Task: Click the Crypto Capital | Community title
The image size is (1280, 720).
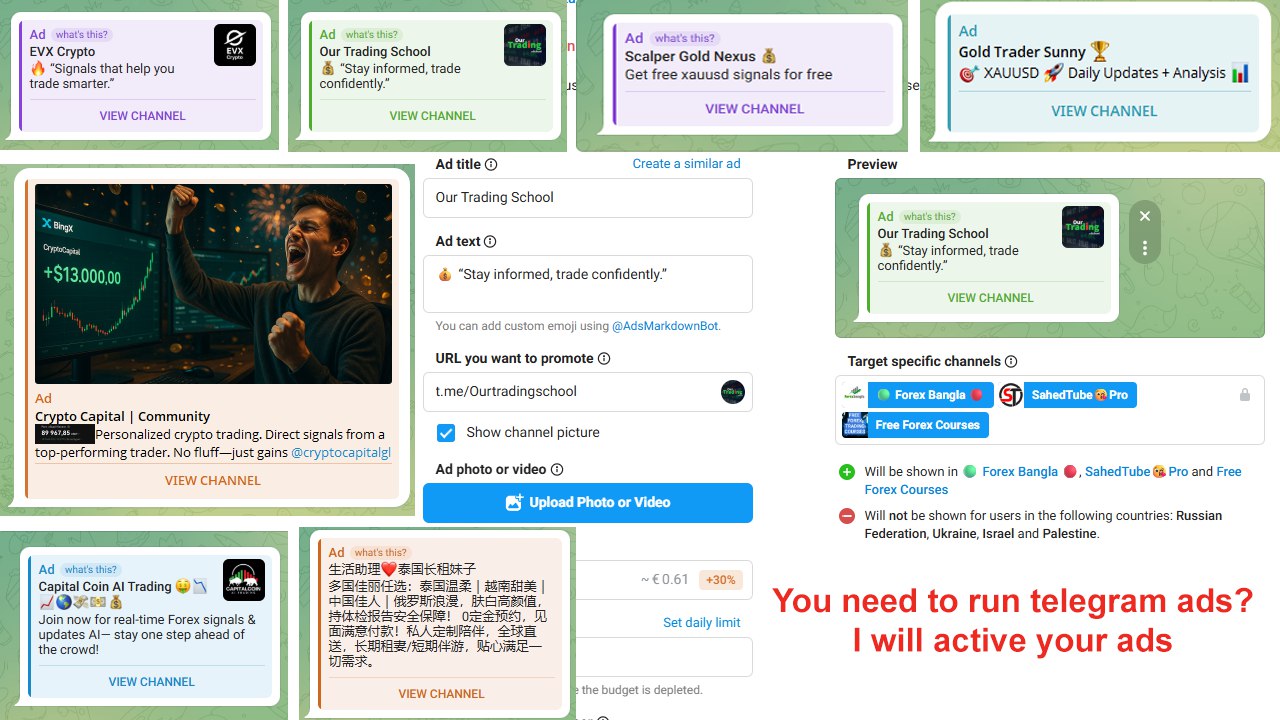Action: coord(123,417)
